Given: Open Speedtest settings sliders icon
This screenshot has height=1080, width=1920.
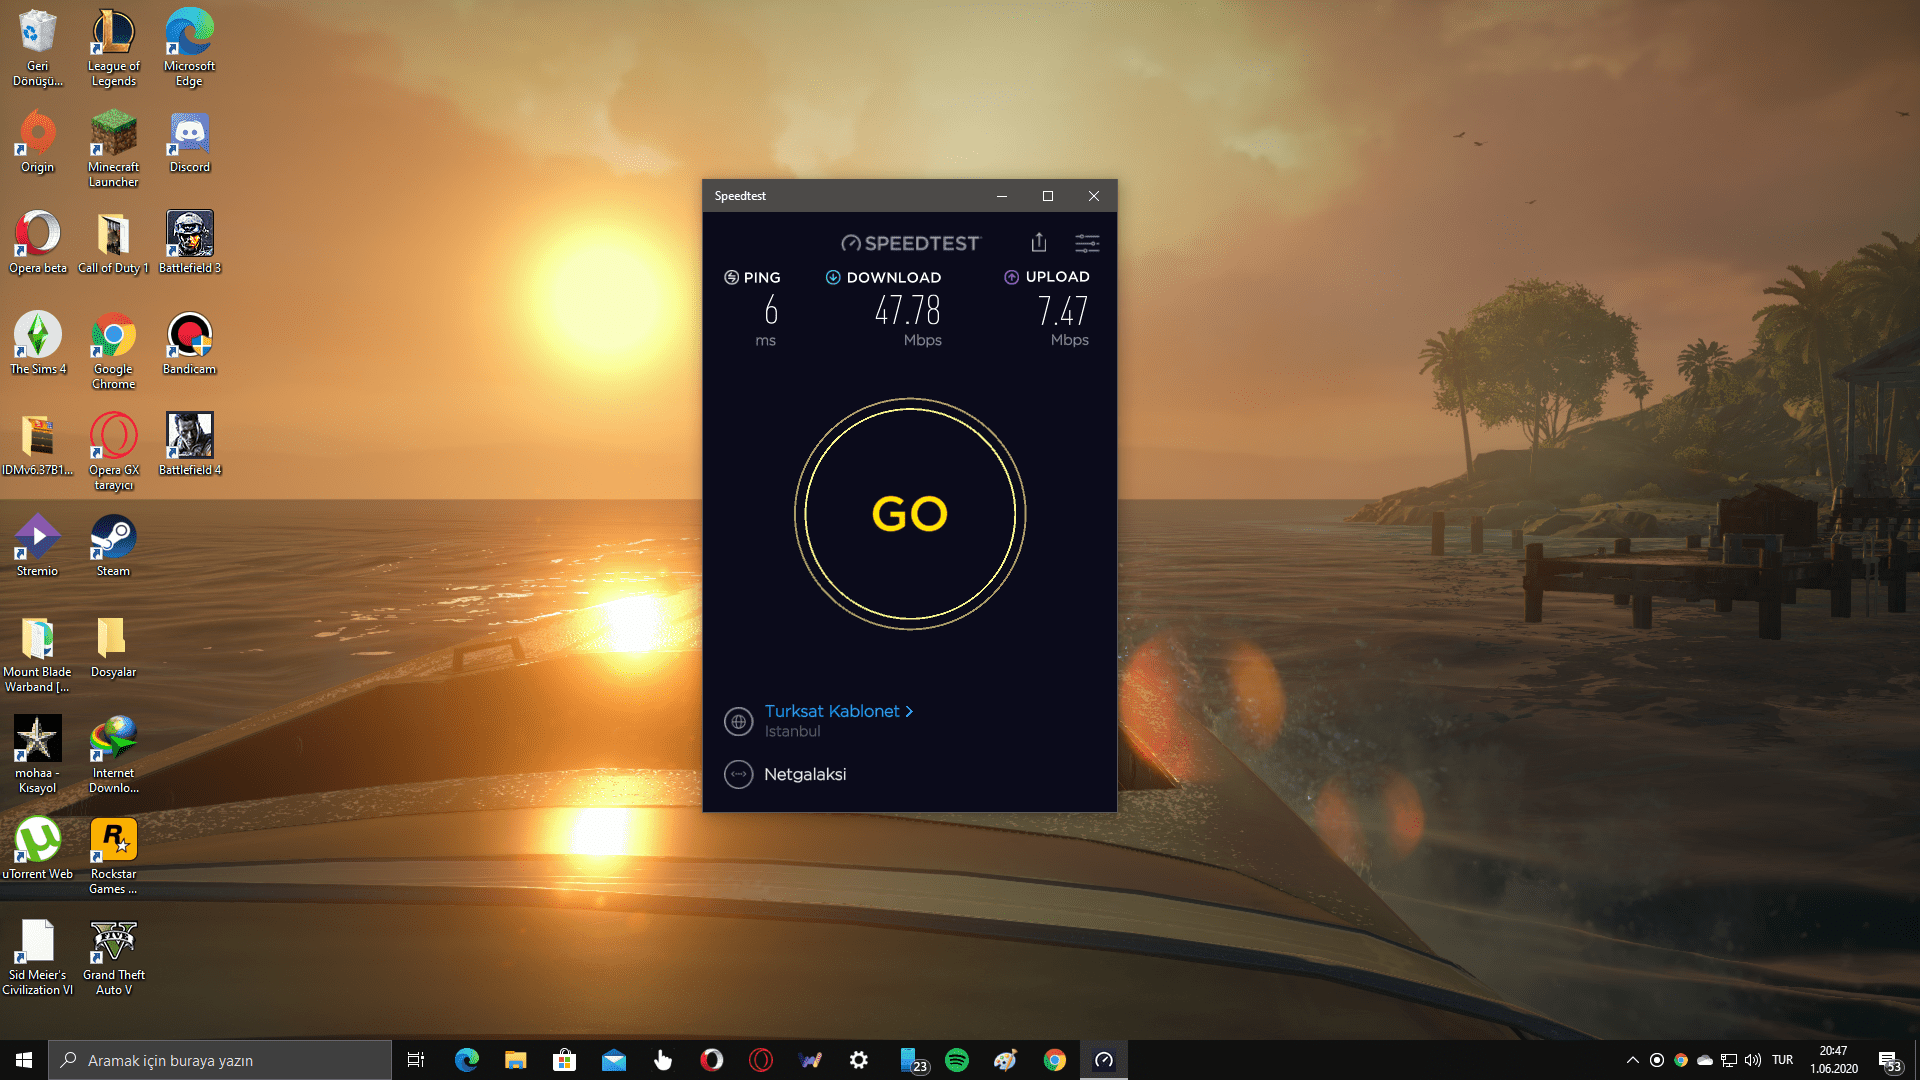Looking at the screenshot, I should click(1087, 243).
